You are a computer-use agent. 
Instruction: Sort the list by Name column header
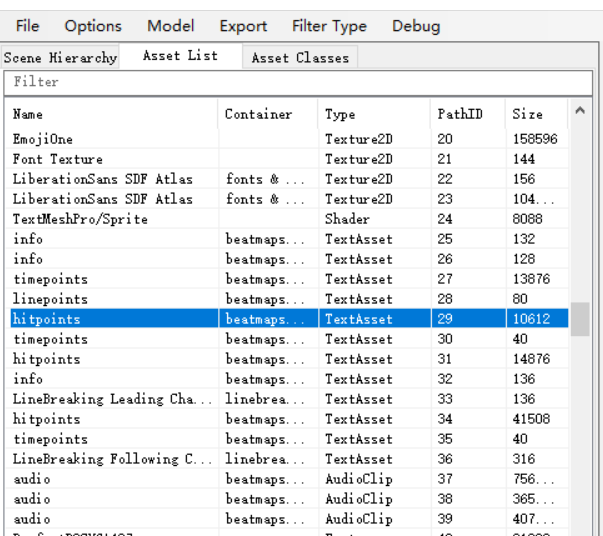(x=110, y=114)
